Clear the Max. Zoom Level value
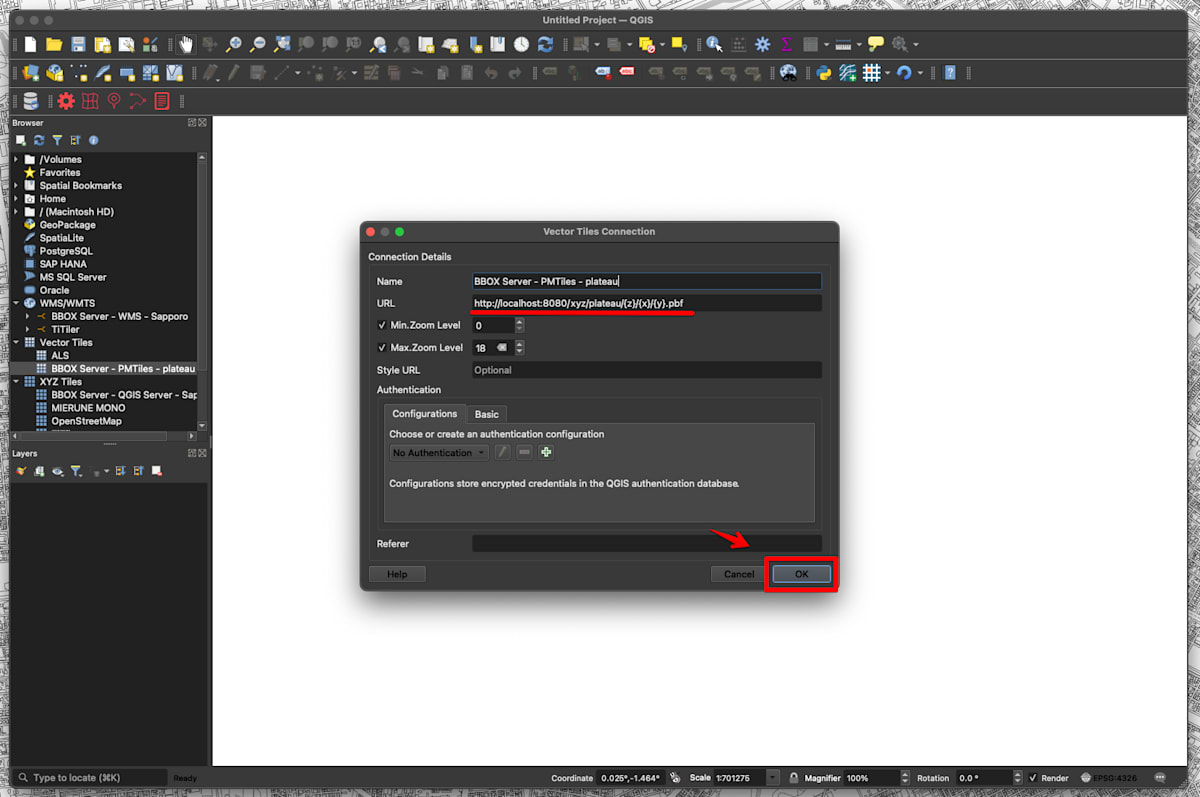The width and height of the screenshot is (1200, 797). [x=502, y=348]
